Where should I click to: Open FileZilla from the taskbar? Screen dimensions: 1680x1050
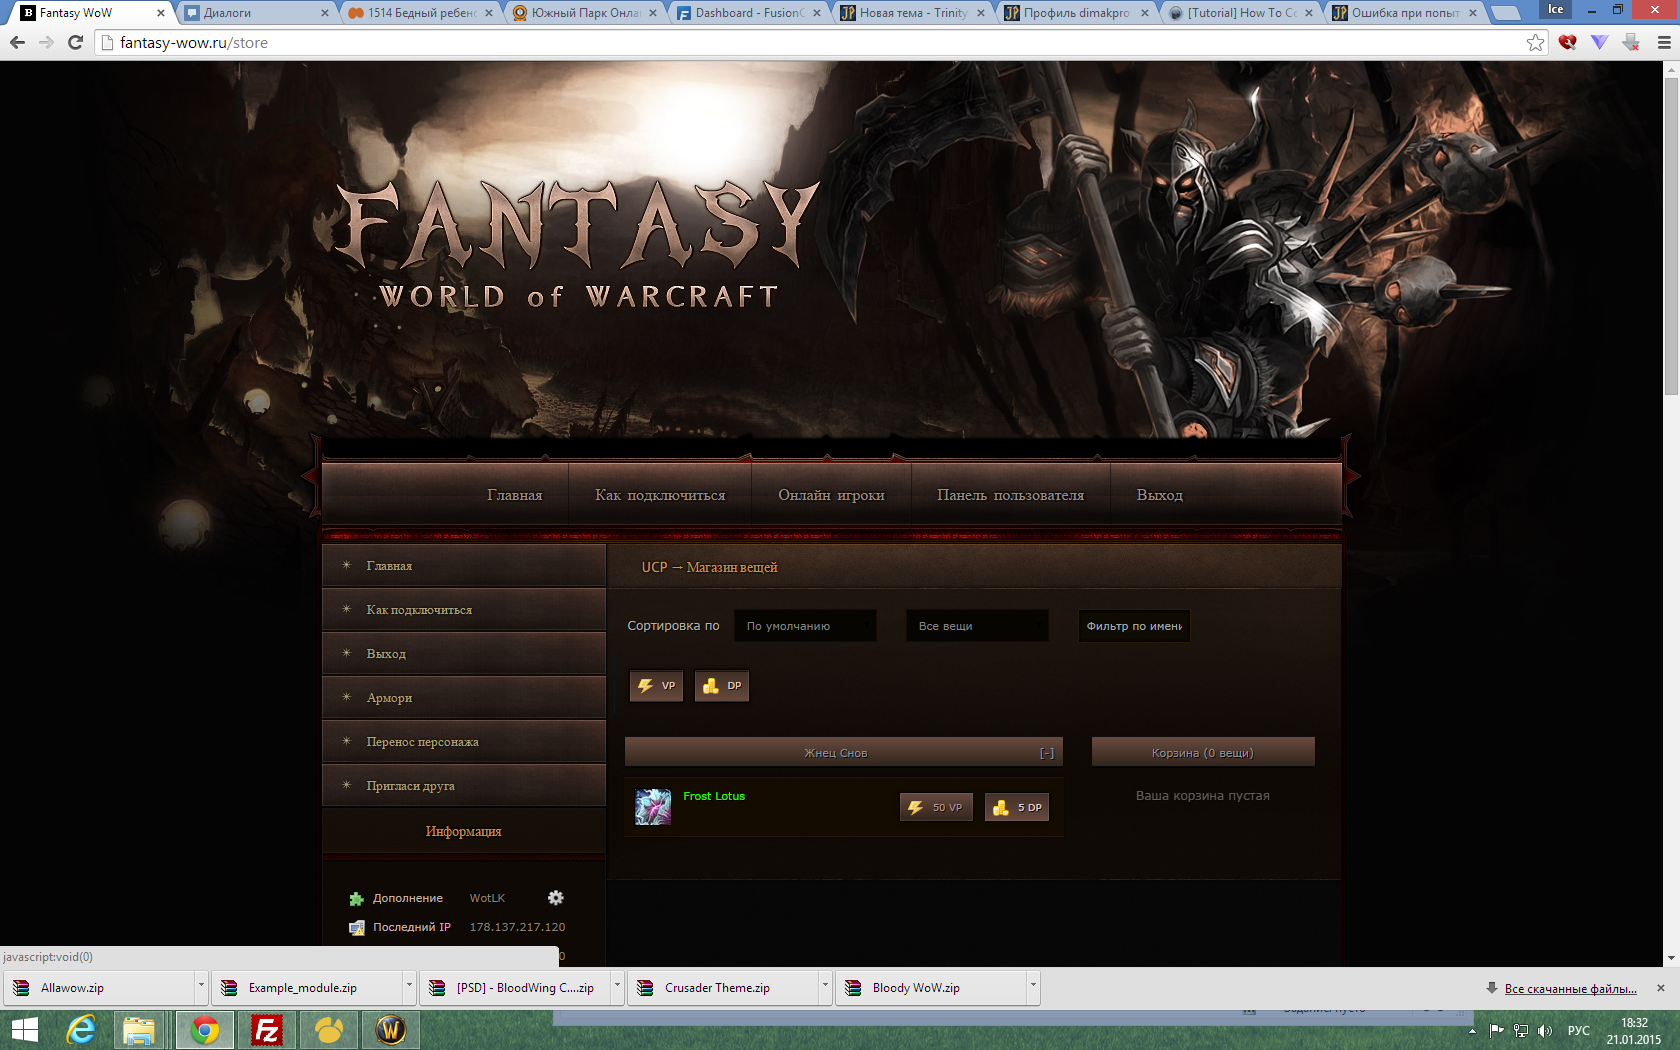tap(267, 1029)
